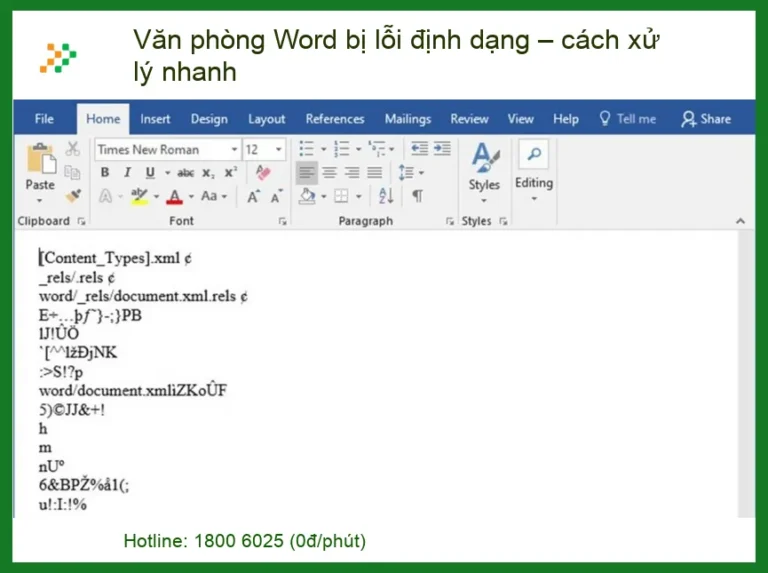Image resolution: width=768 pixels, height=573 pixels.
Task: Increase font size with grow icon
Action: [253, 196]
